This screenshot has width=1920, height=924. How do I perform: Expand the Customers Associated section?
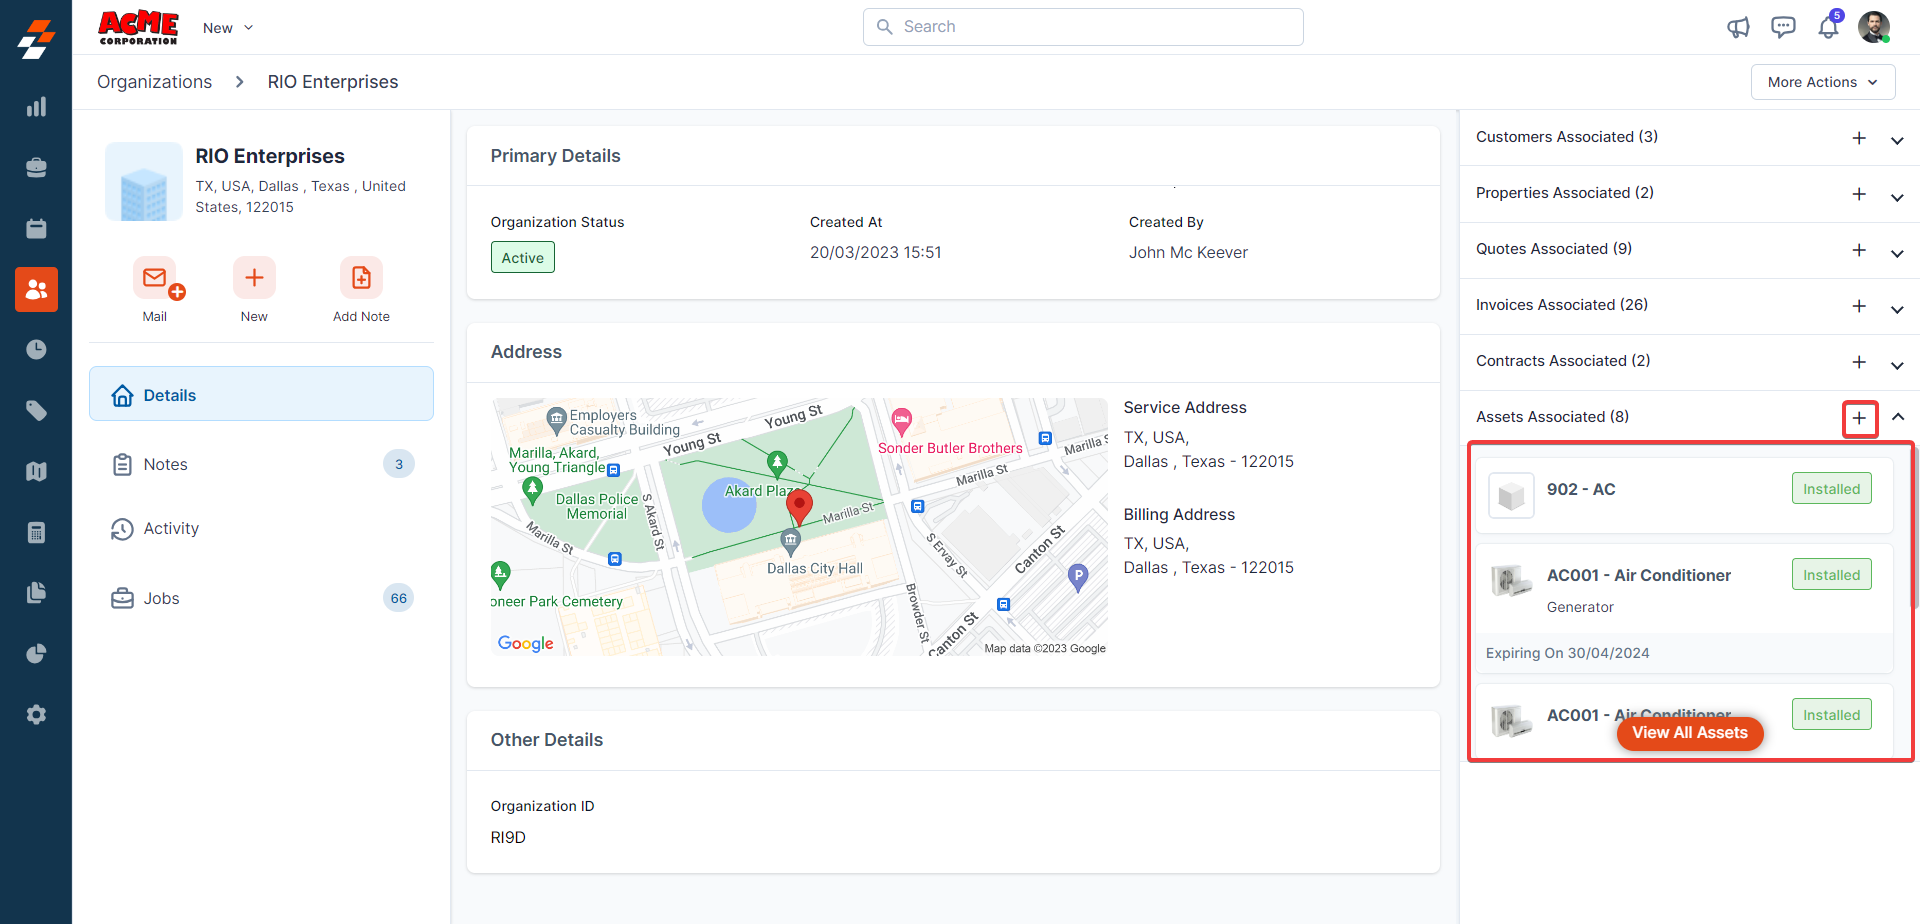click(x=1897, y=140)
